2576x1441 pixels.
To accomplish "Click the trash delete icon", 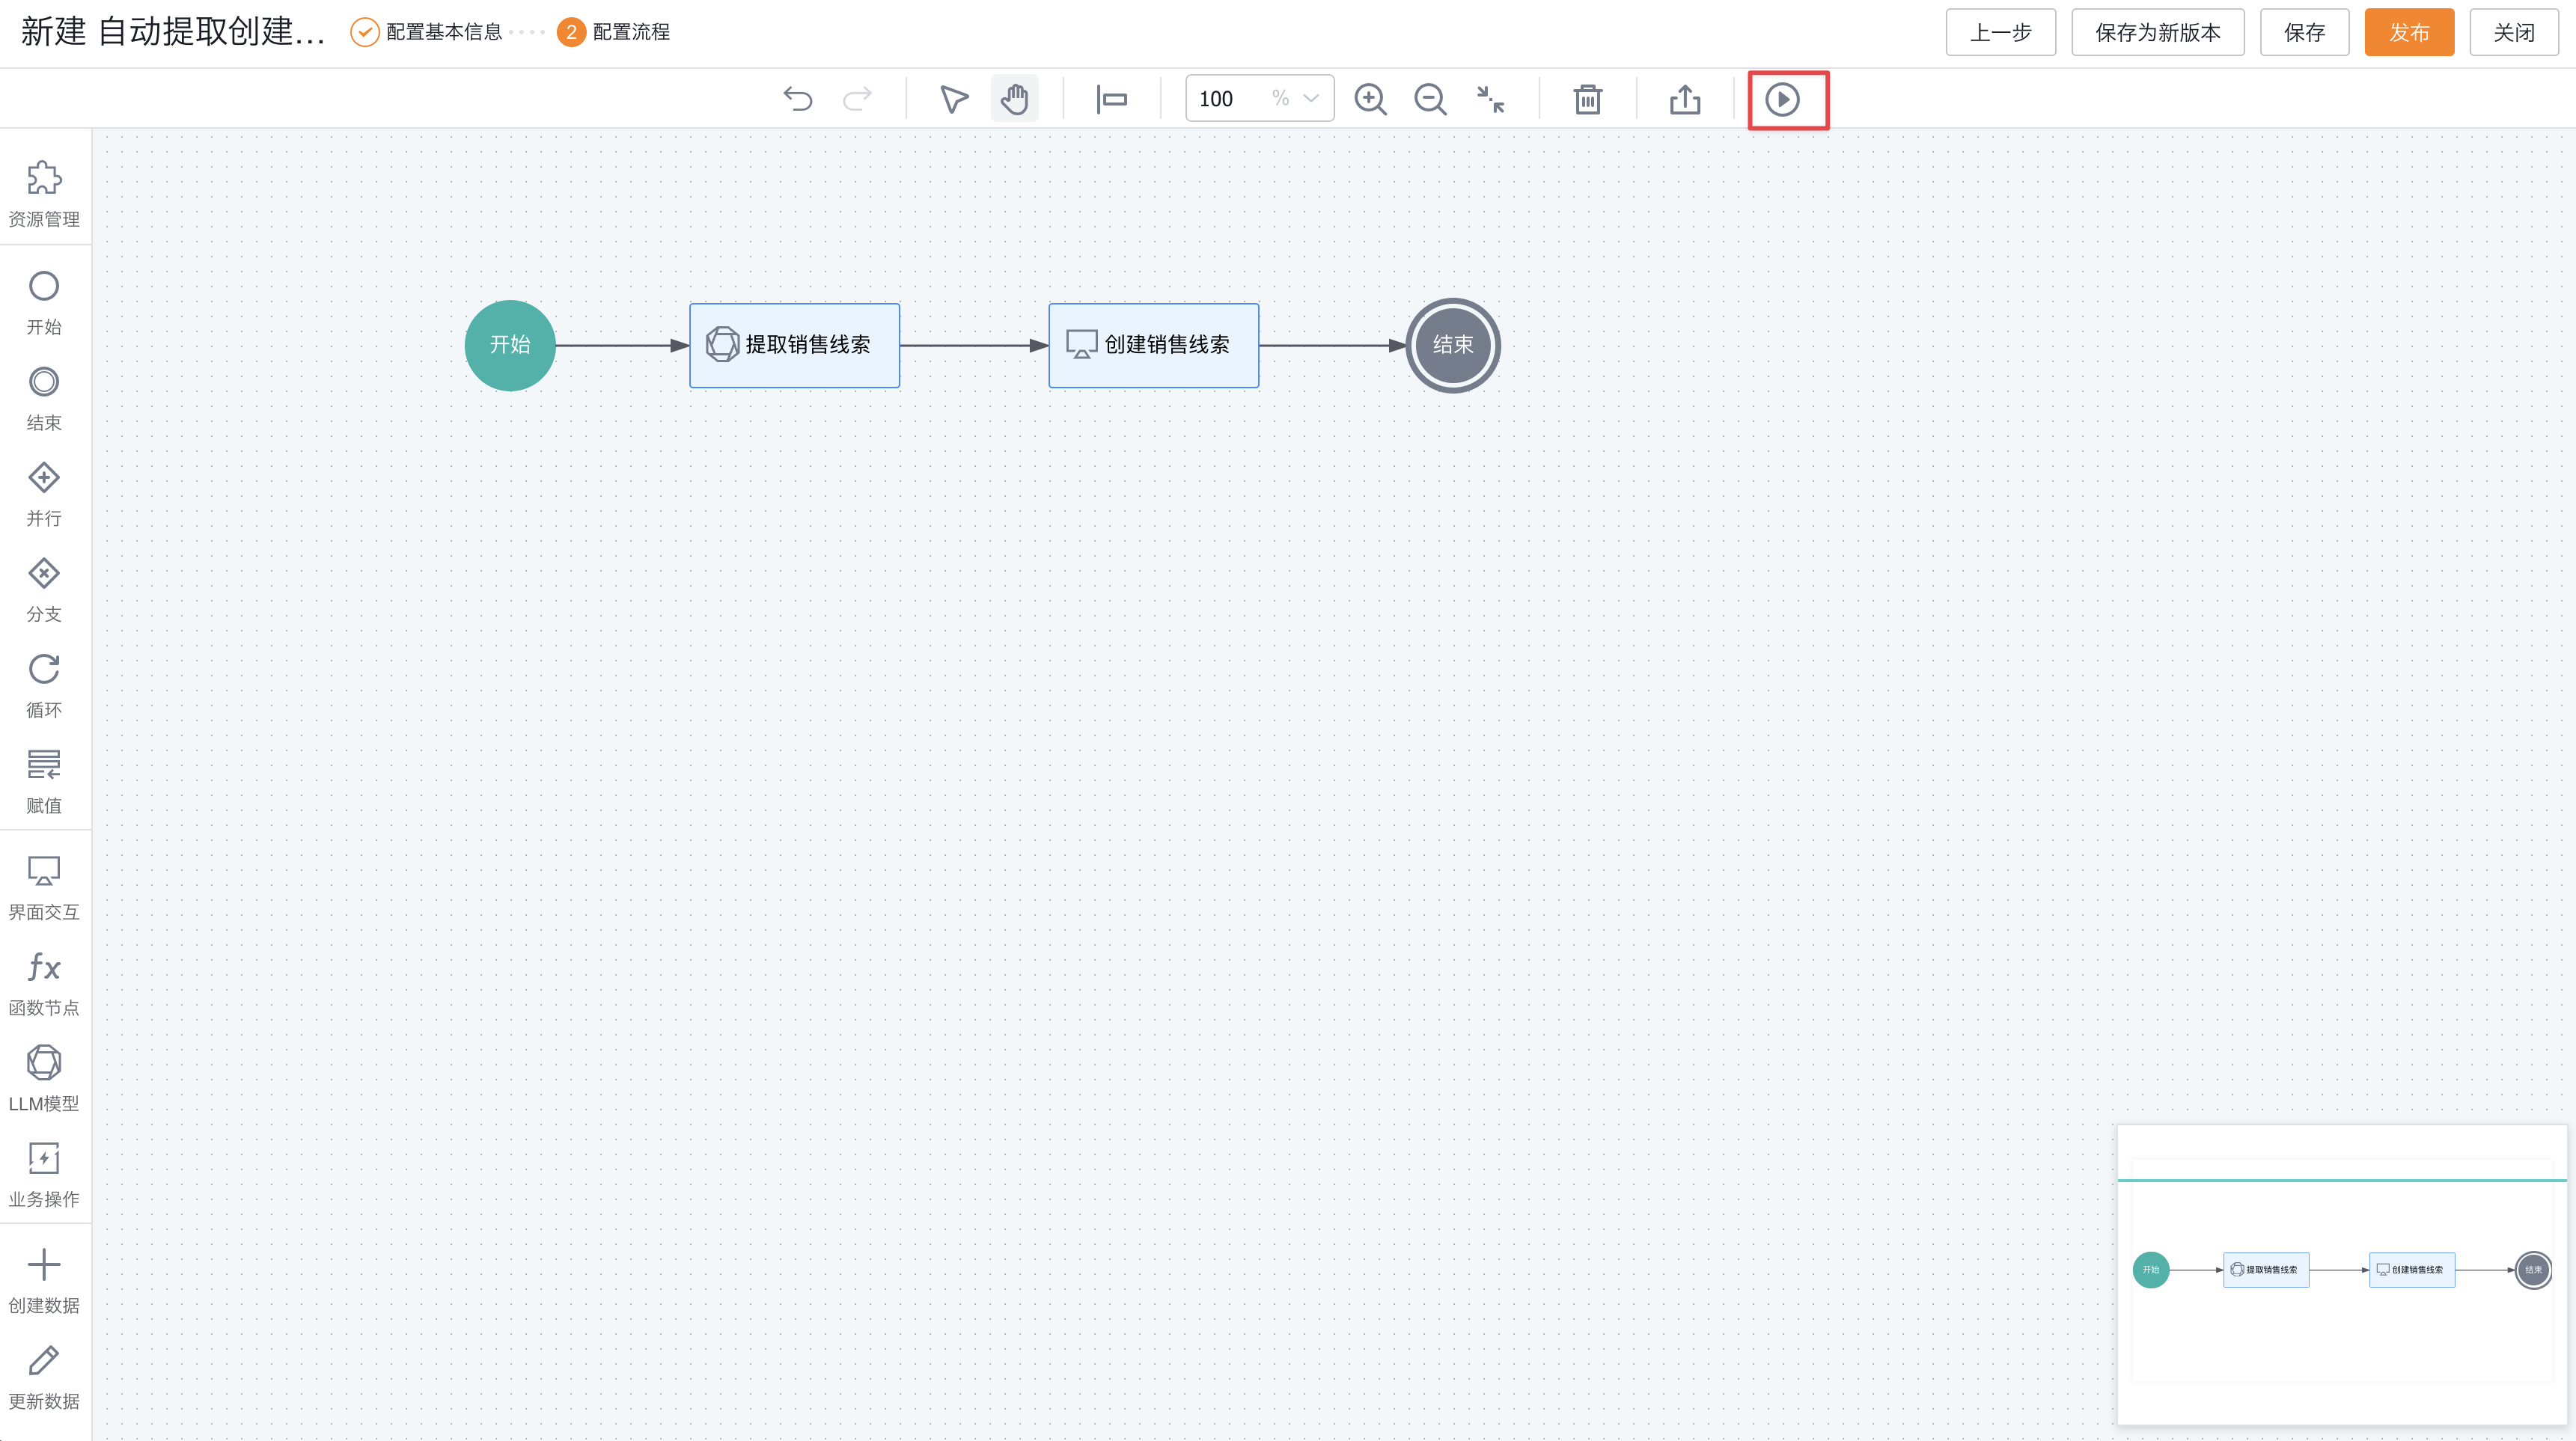I will 1587,99.
